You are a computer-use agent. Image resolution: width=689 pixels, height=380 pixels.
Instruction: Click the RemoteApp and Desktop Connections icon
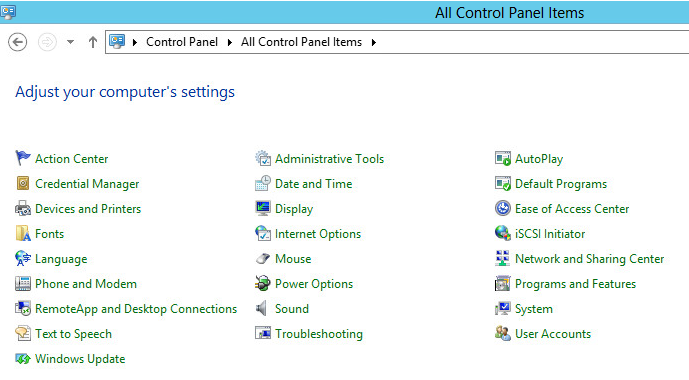(23, 308)
